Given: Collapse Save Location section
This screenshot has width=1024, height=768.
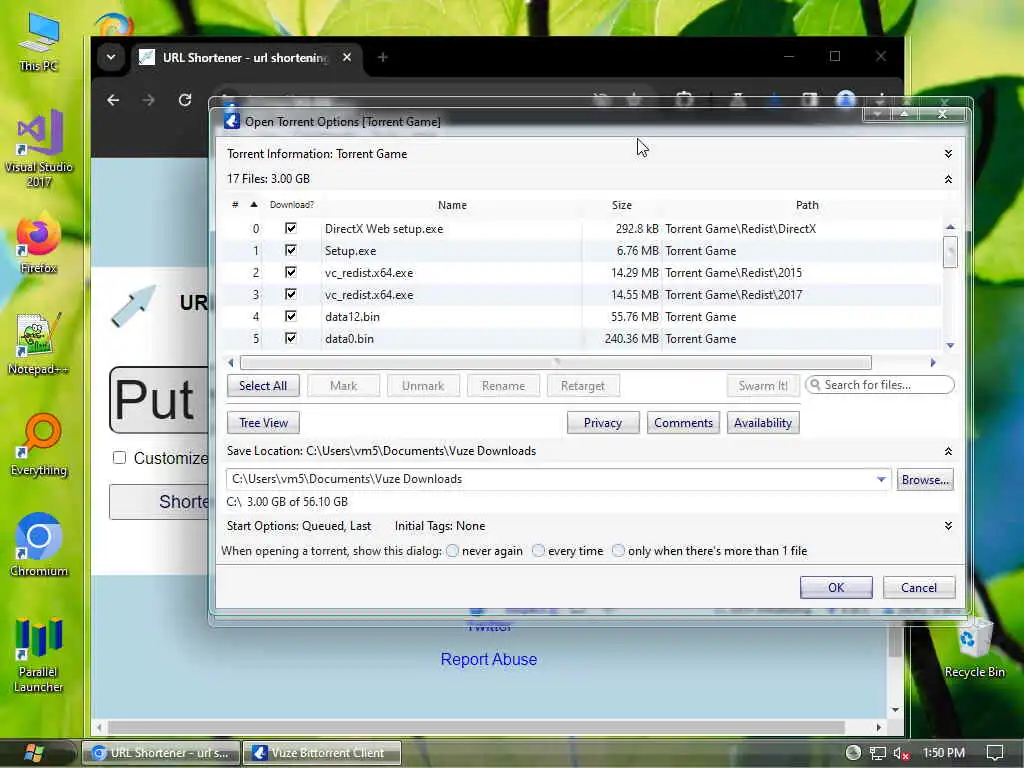Looking at the screenshot, I should [948, 451].
